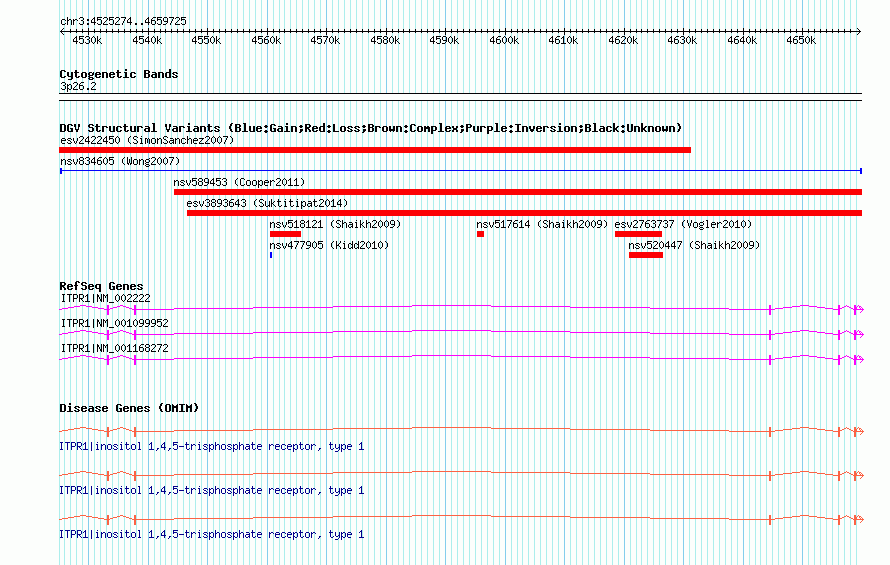Viewport: 890px width, 565px height.
Task: Open the nsv589453 (Cooper2011) variant label
Action: tap(239, 182)
